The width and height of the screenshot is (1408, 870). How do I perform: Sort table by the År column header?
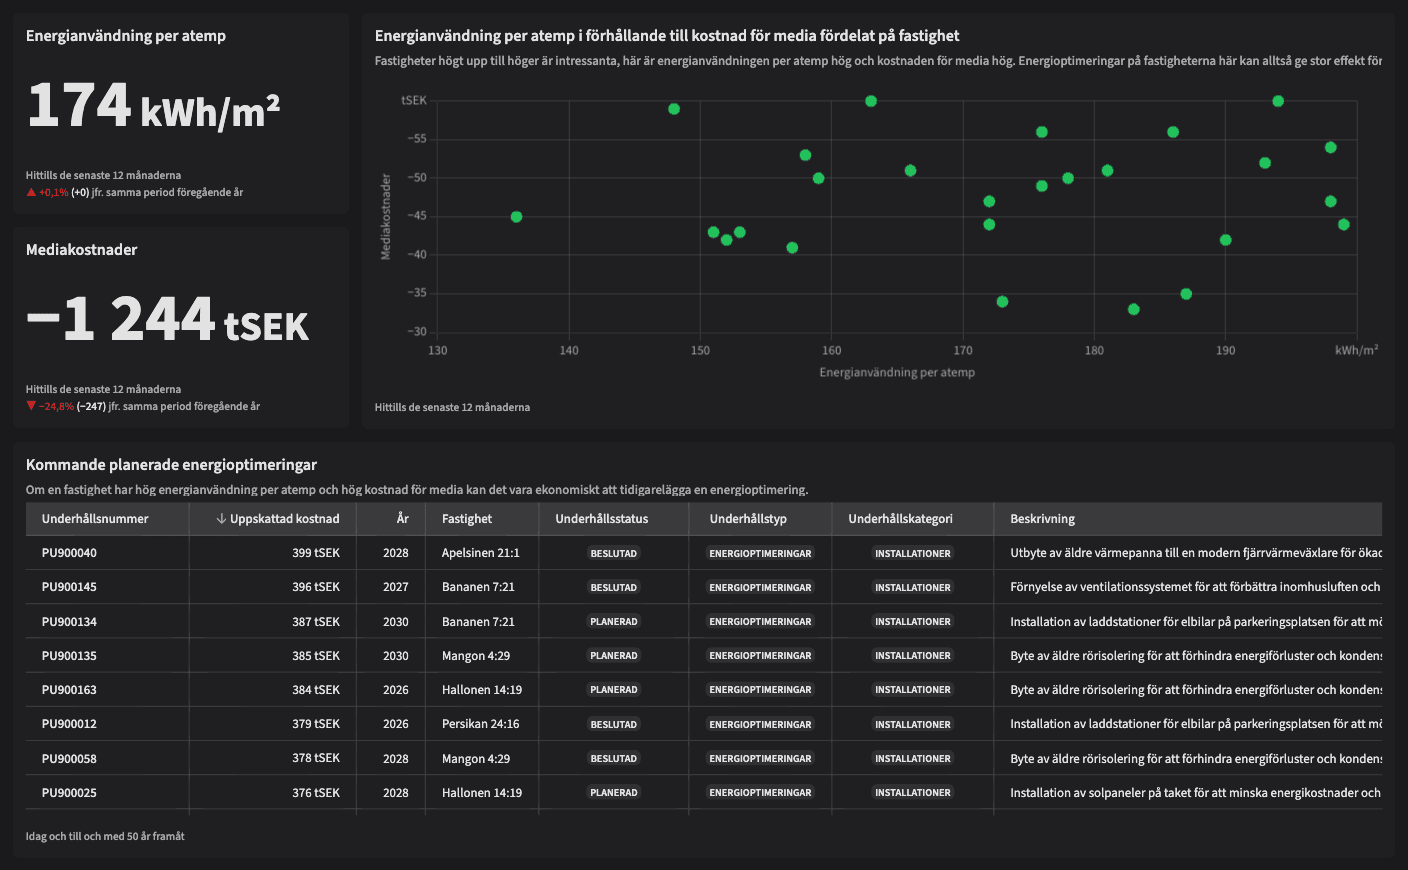click(402, 519)
